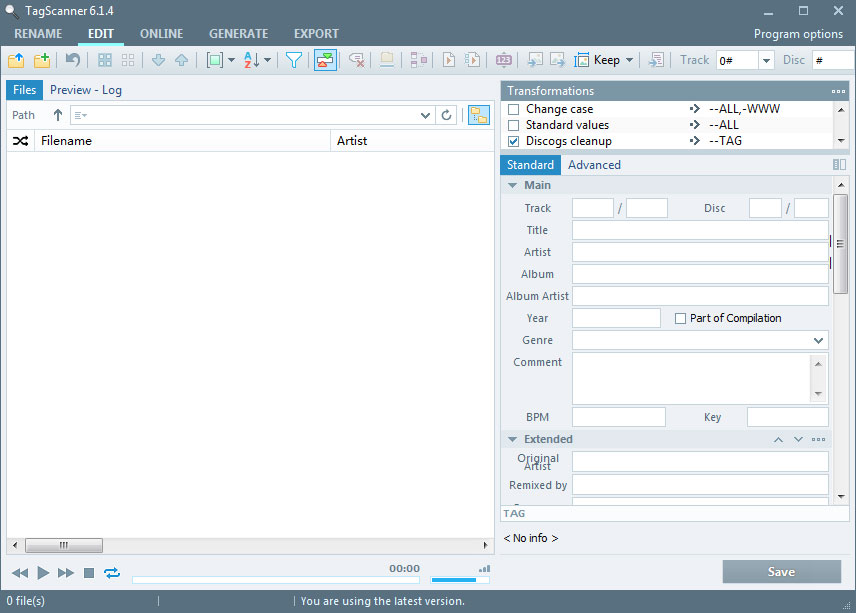856x613 pixels.
Task: Uncheck the Discogs cleanup transformation
Action: click(514, 141)
